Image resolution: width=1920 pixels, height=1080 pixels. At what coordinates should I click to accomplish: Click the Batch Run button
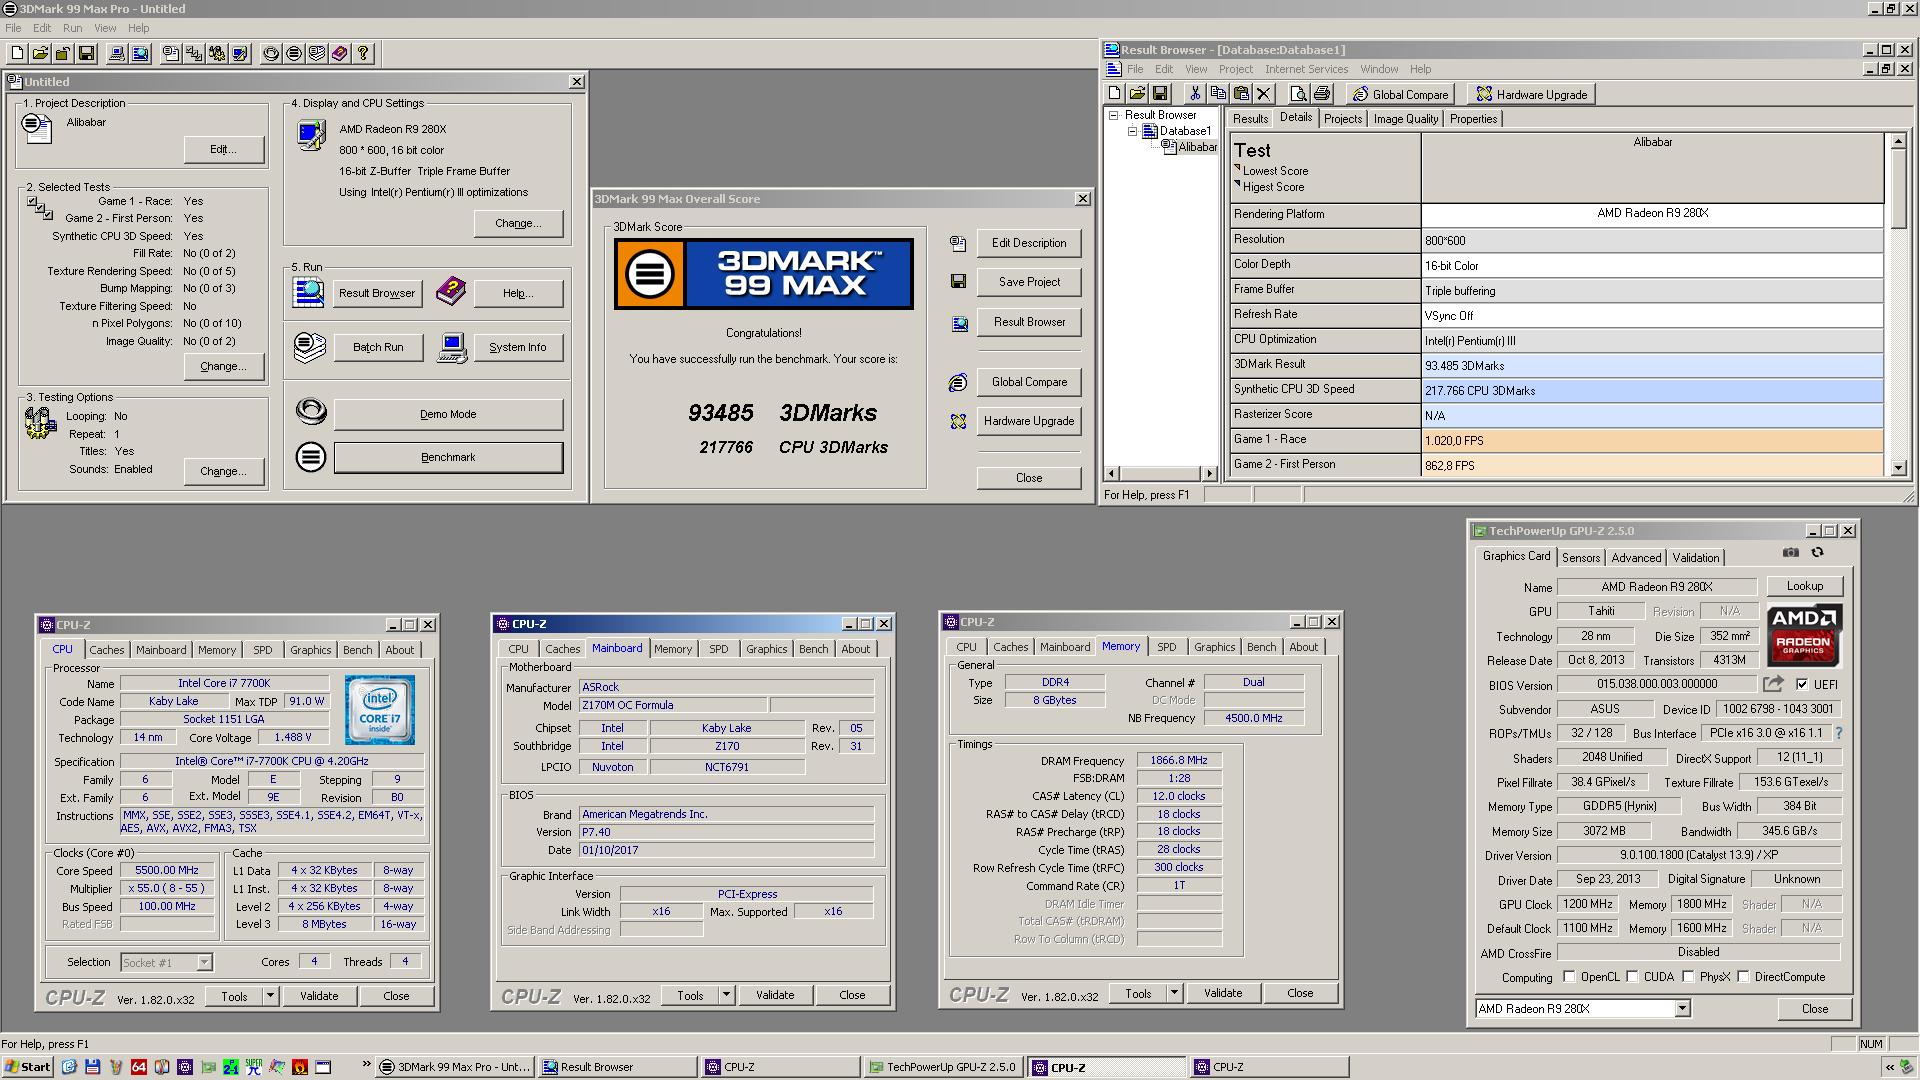click(377, 347)
